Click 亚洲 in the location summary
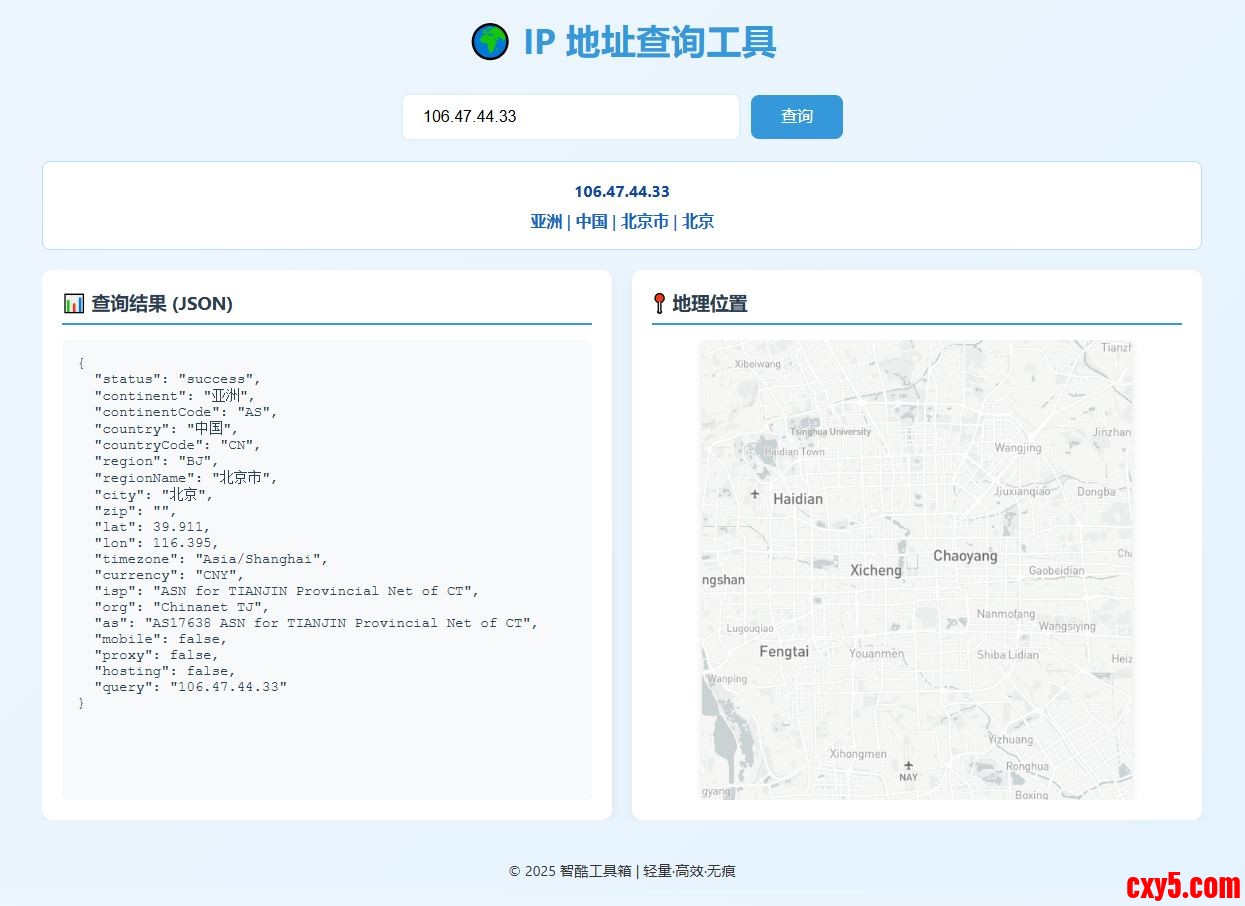The height and width of the screenshot is (906, 1245). tap(546, 222)
